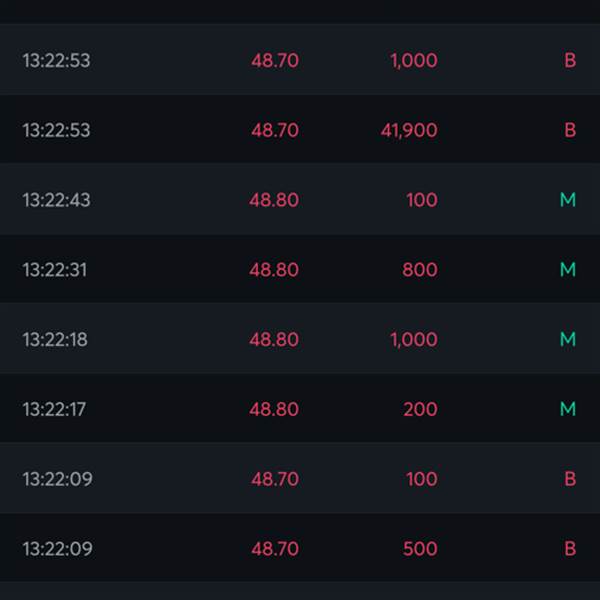Click the M indicator at 13:22:17
The width and height of the screenshot is (600, 600).
(568, 409)
